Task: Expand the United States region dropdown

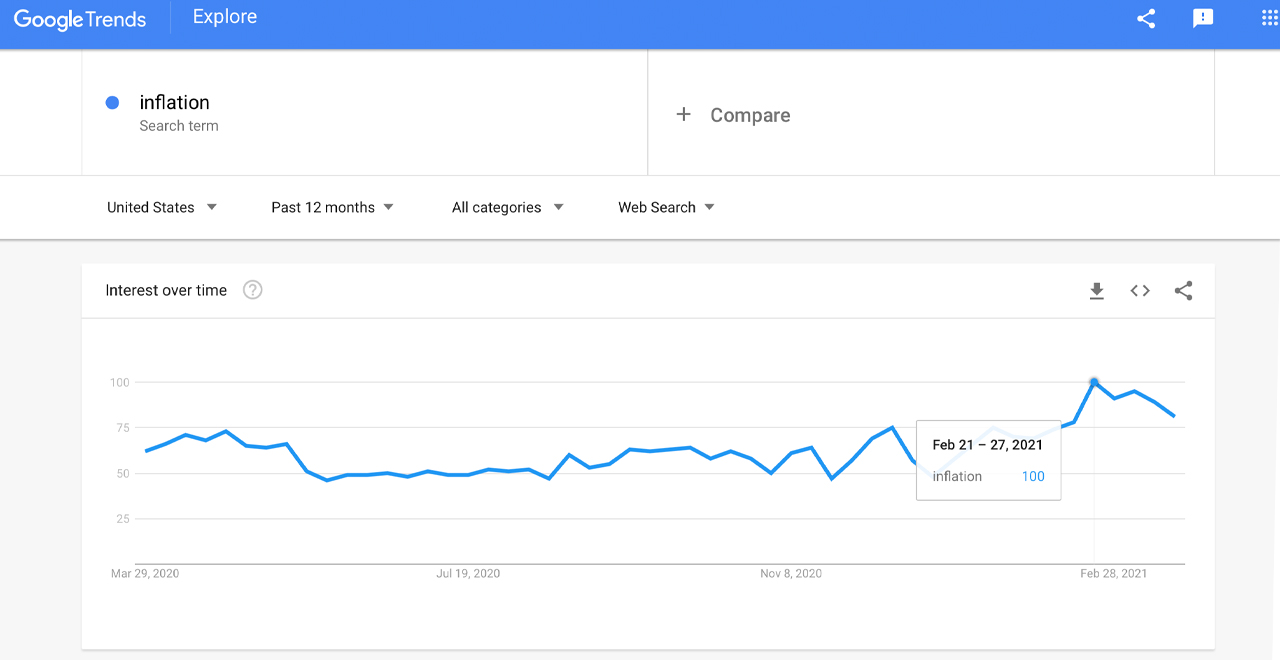Action: pyautogui.click(x=162, y=207)
